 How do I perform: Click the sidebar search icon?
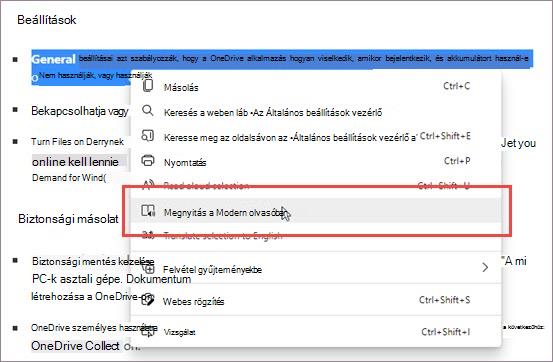(x=147, y=135)
